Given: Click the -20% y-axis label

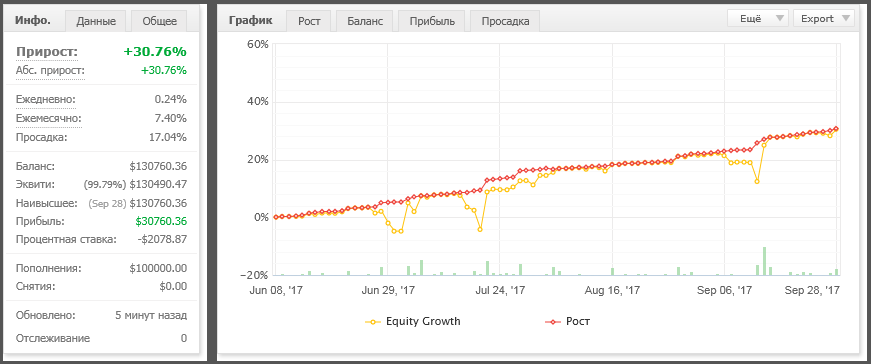Looking at the screenshot, I should click(254, 276).
